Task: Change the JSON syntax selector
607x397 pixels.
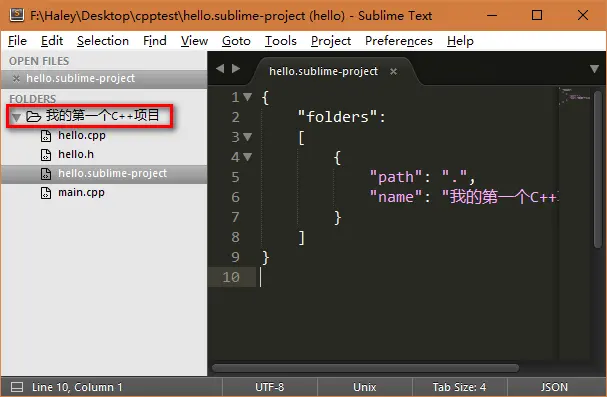Action: pyautogui.click(x=554, y=387)
